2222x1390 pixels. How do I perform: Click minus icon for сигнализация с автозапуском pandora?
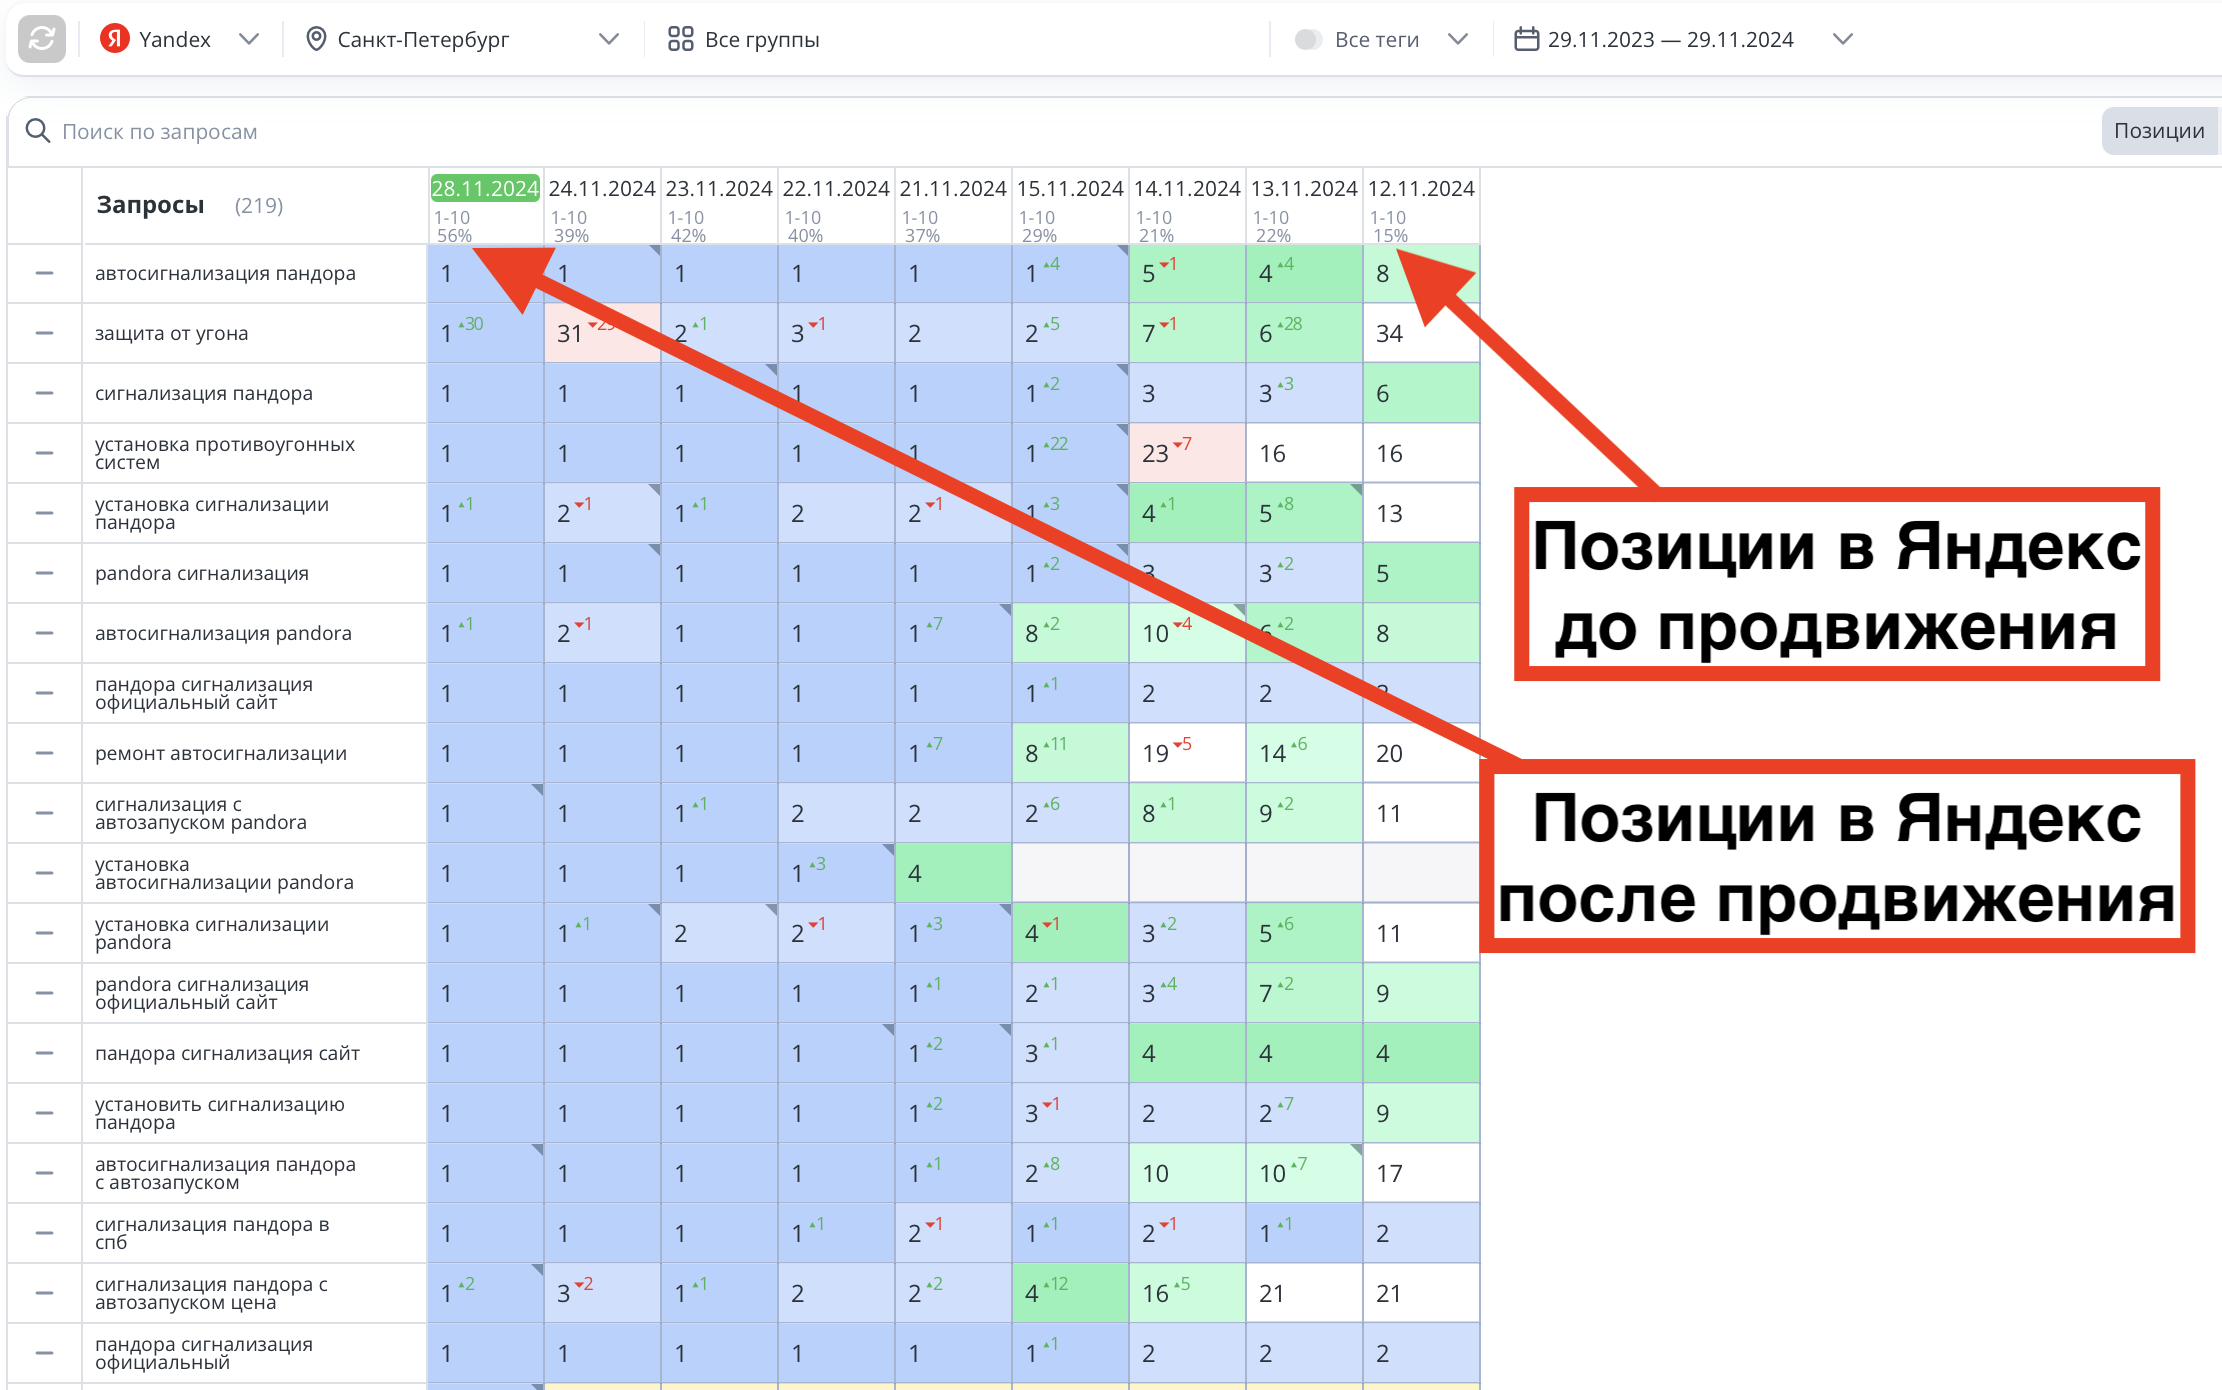pyautogui.click(x=44, y=813)
